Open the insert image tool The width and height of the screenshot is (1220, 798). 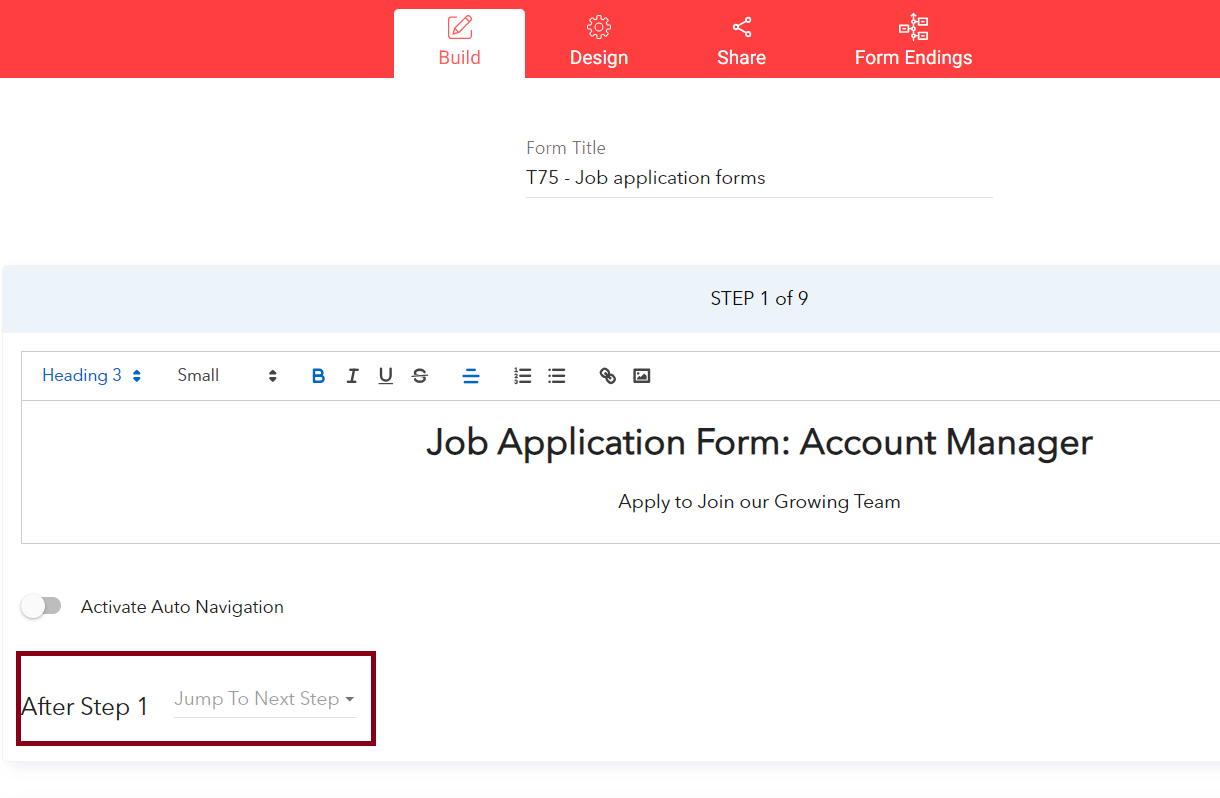click(641, 375)
